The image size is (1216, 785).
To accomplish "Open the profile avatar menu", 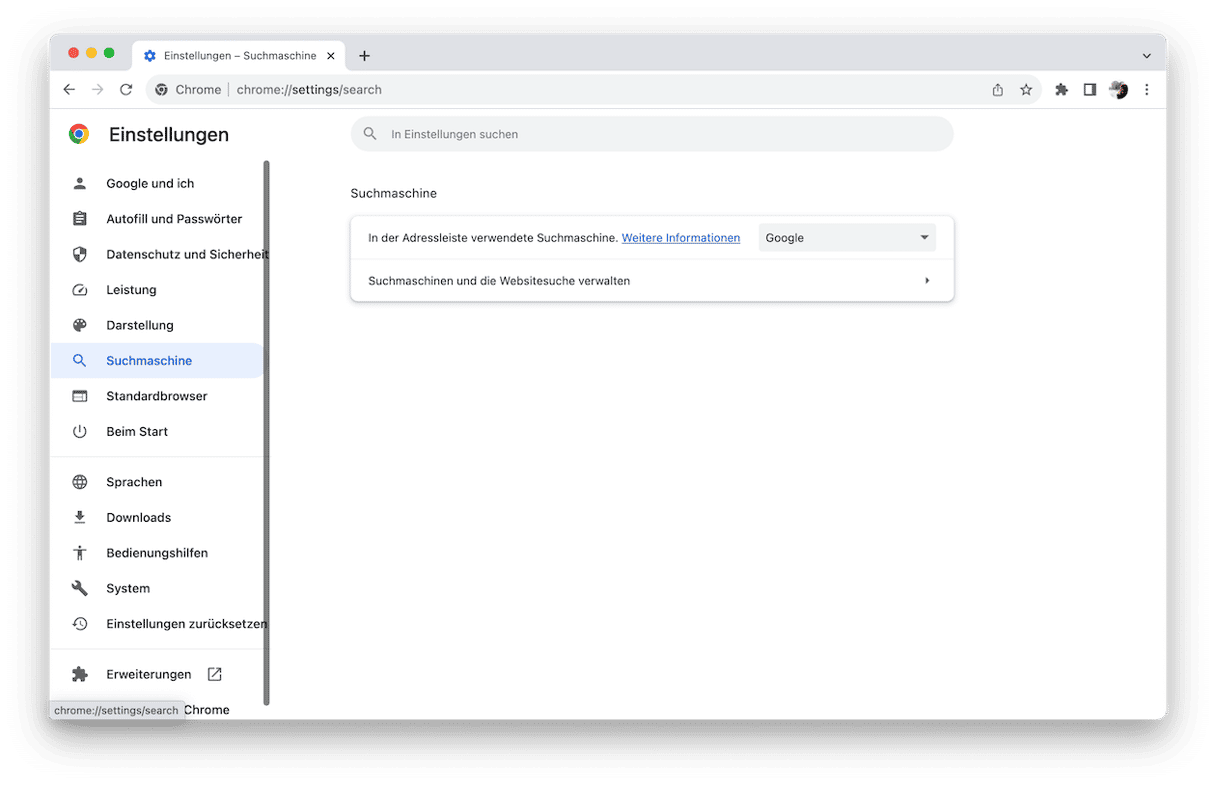I will tap(1119, 90).
